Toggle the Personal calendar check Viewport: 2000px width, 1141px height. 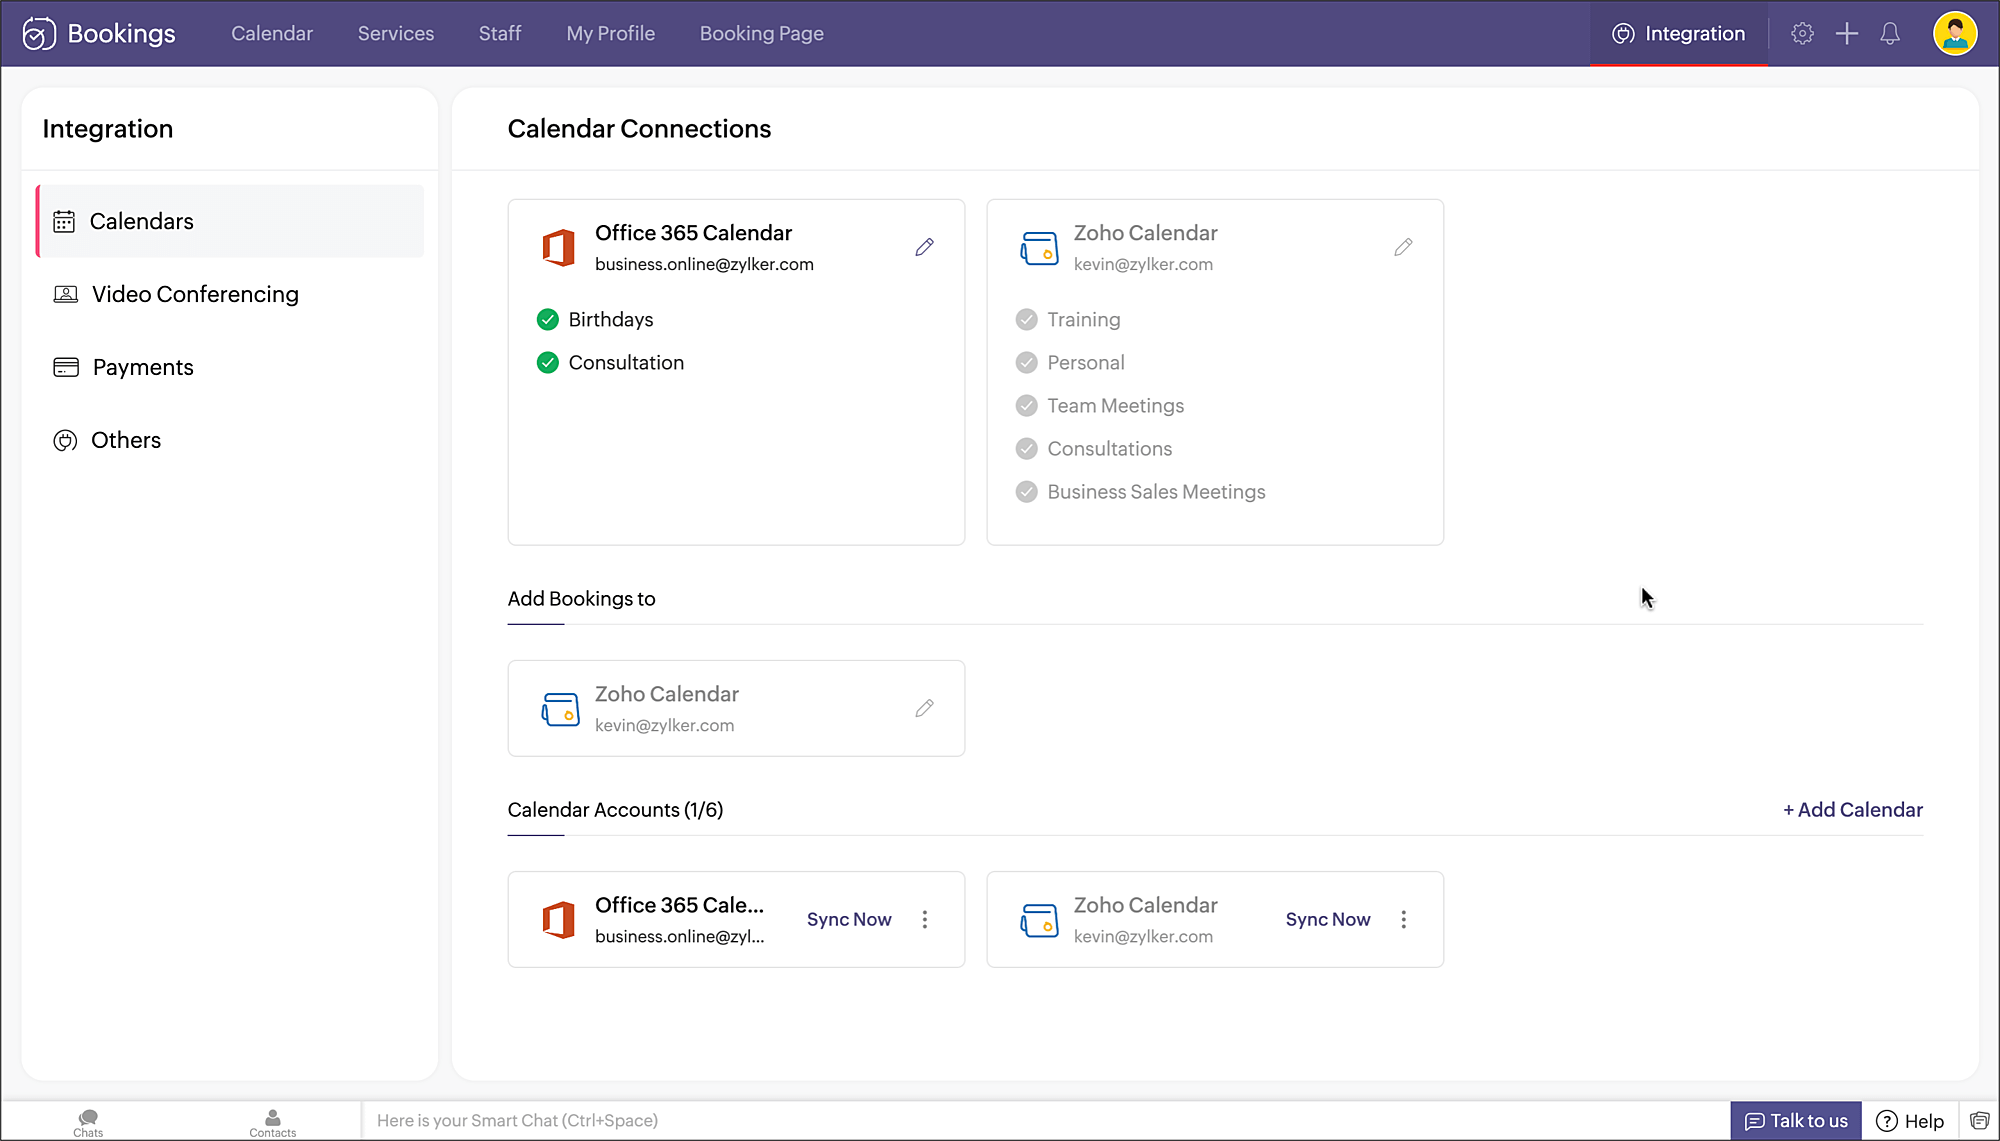(1026, 363)
